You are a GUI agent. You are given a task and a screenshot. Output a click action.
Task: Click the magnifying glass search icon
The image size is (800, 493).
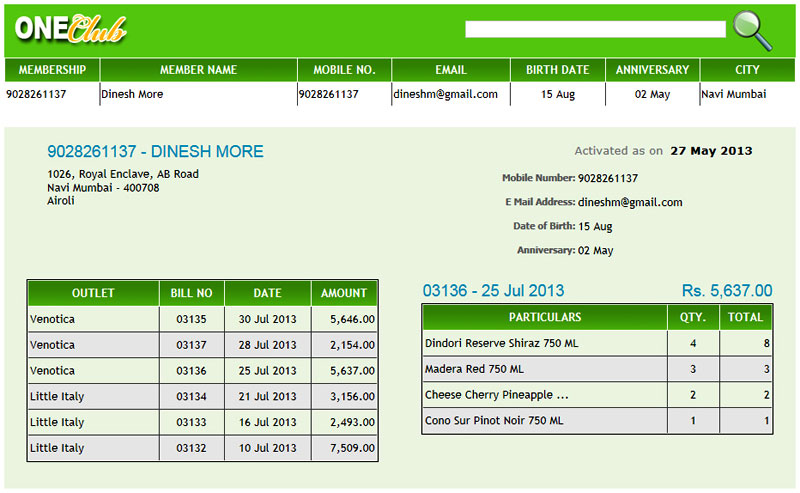coord(752,30)
